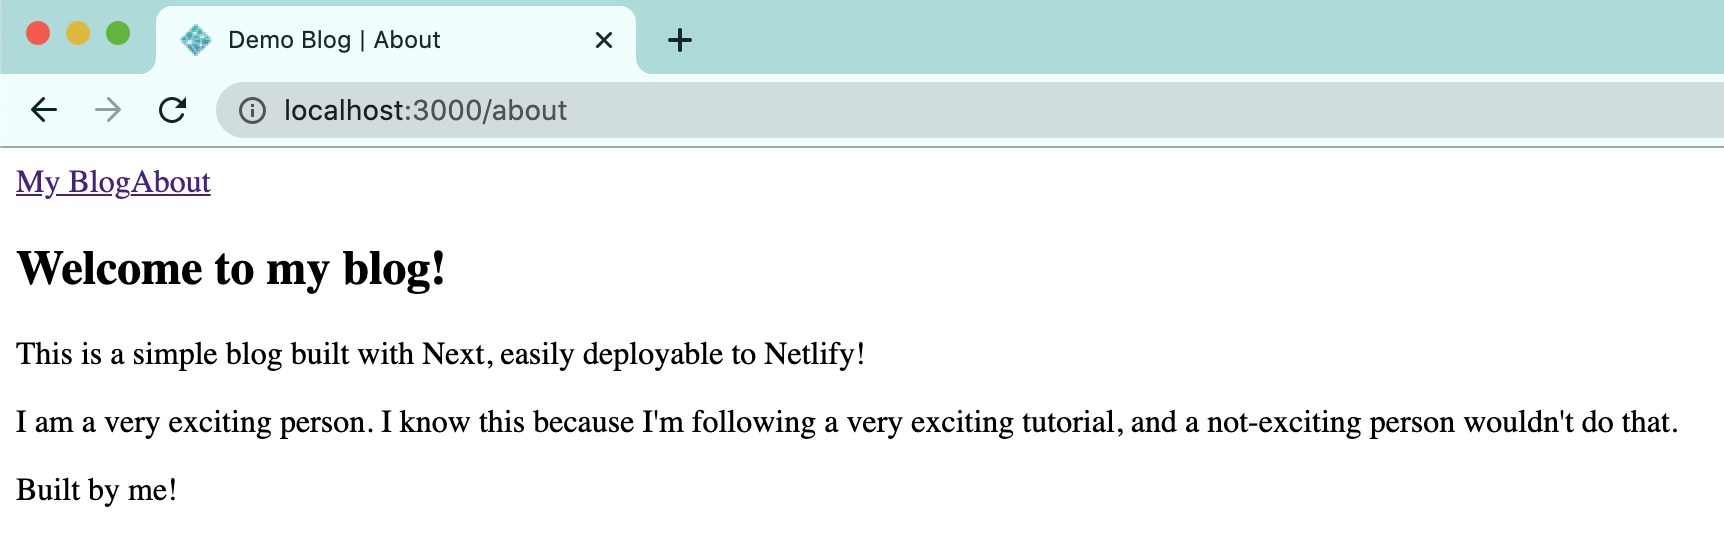The width and height of the screenshot is (1724, 544).
Task: Open a new browser tab
Action: 680,40
